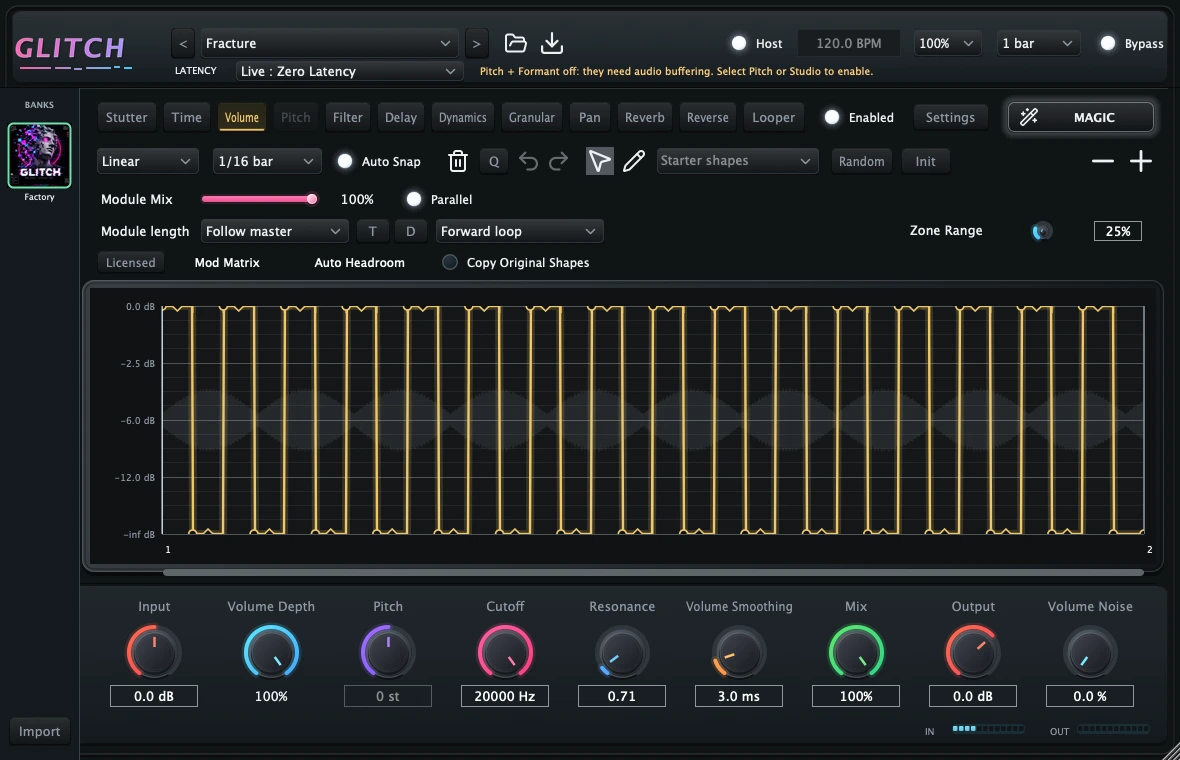1180x760 pixels.
Task: Open the Starter shapes dropdown
Action: point(738,161)
